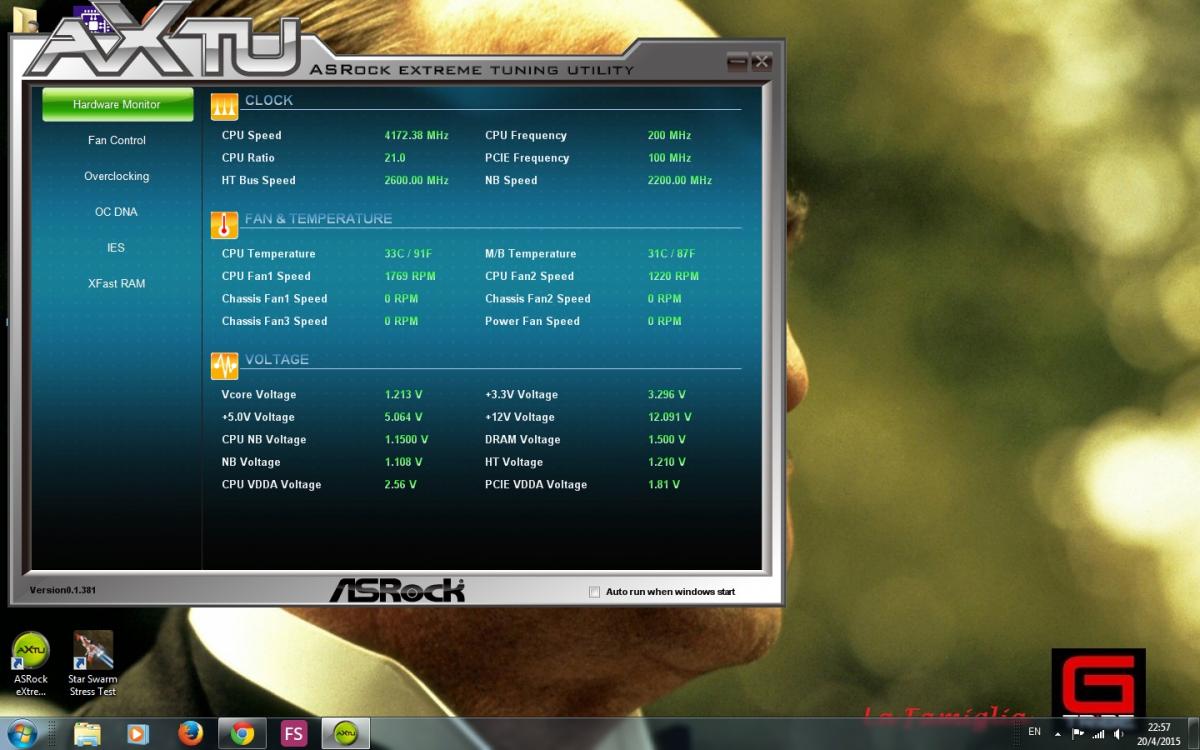Click the HT Voltage value 1.210 V

667,463
